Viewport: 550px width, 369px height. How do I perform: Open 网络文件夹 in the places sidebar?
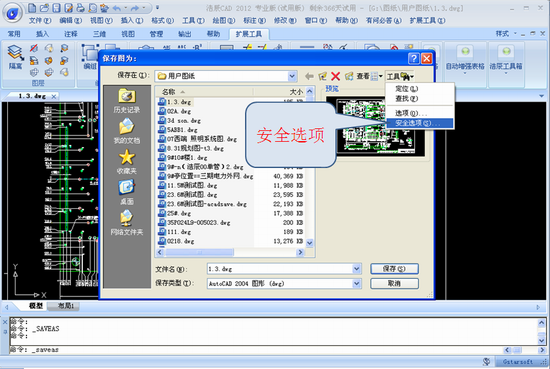[x=127, y=222]
